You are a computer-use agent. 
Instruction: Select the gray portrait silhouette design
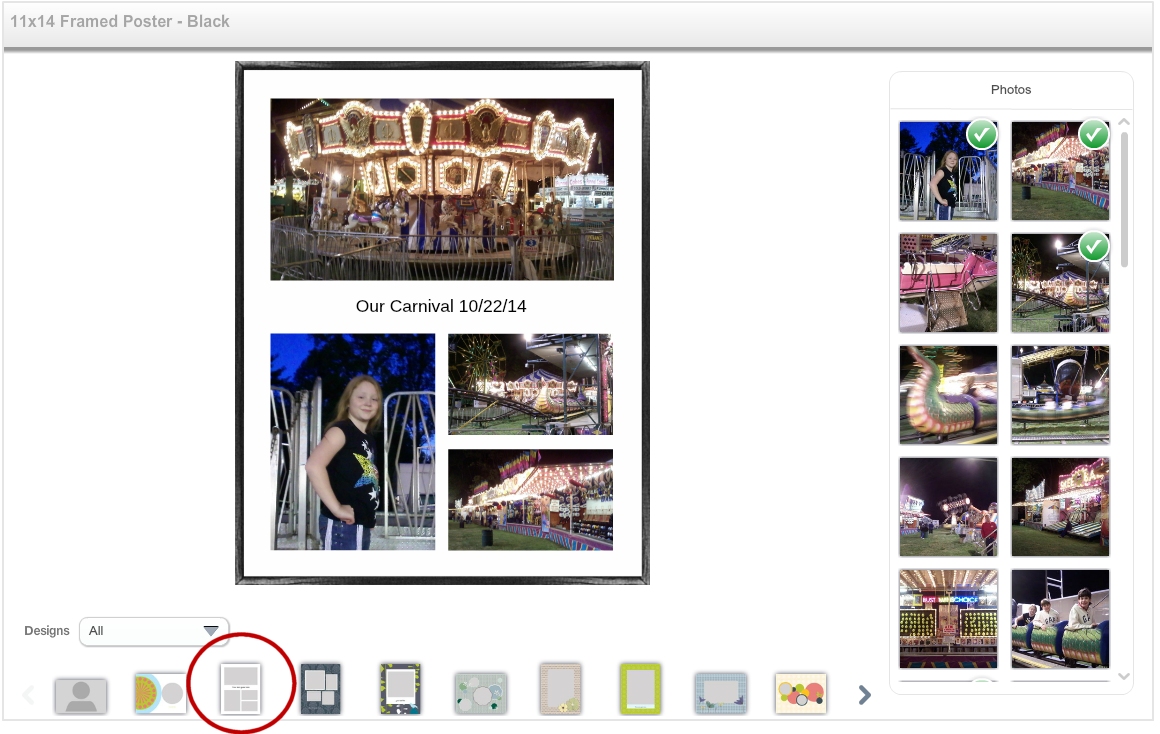pyautogui.click(x=81, y=695)
